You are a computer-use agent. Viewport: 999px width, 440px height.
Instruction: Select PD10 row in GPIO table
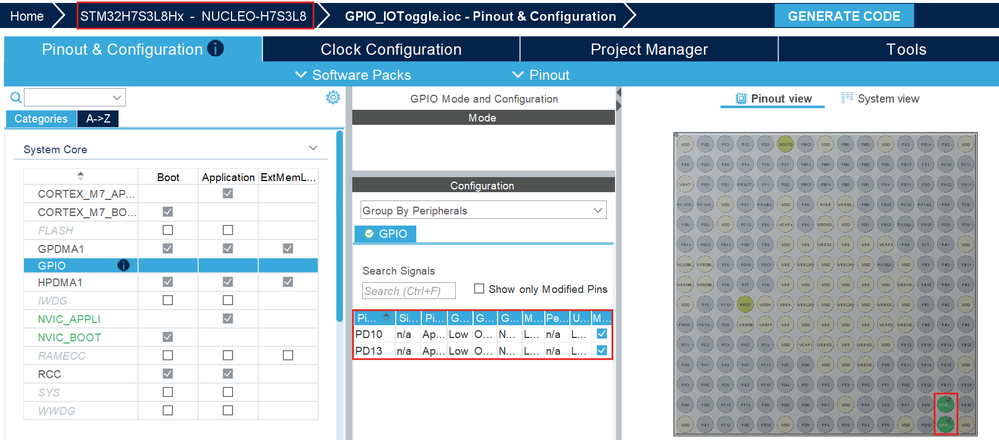click(x=483, y=333)
